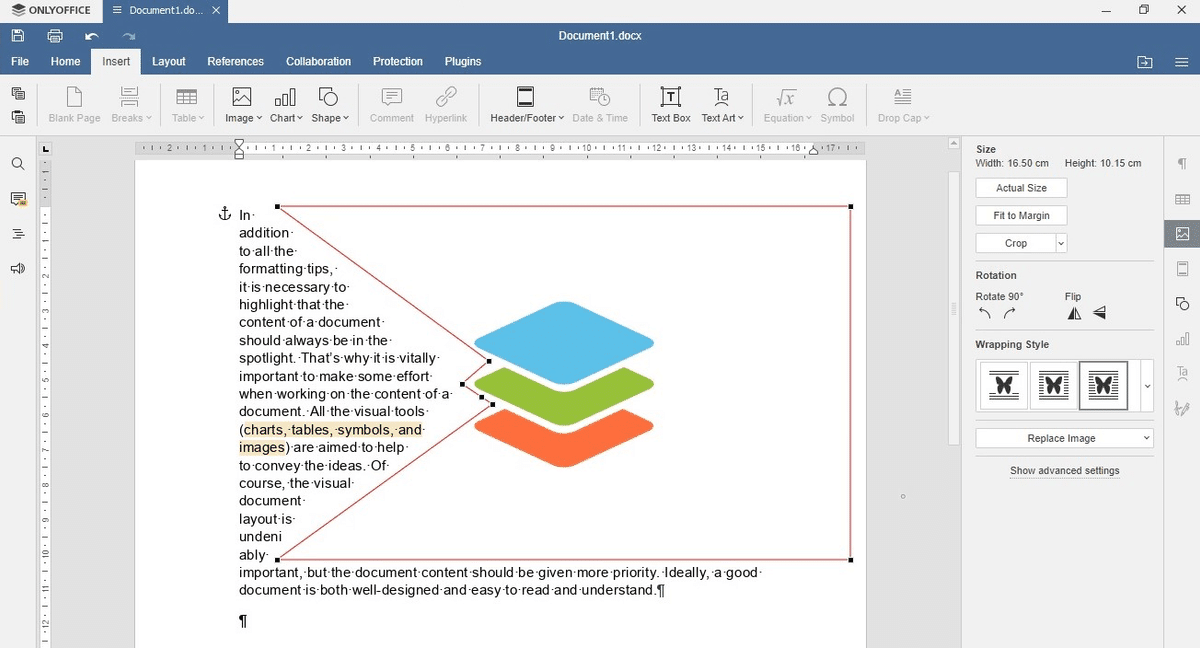
Task: Select the Through wrapping style
Action: click(1104, 385)
